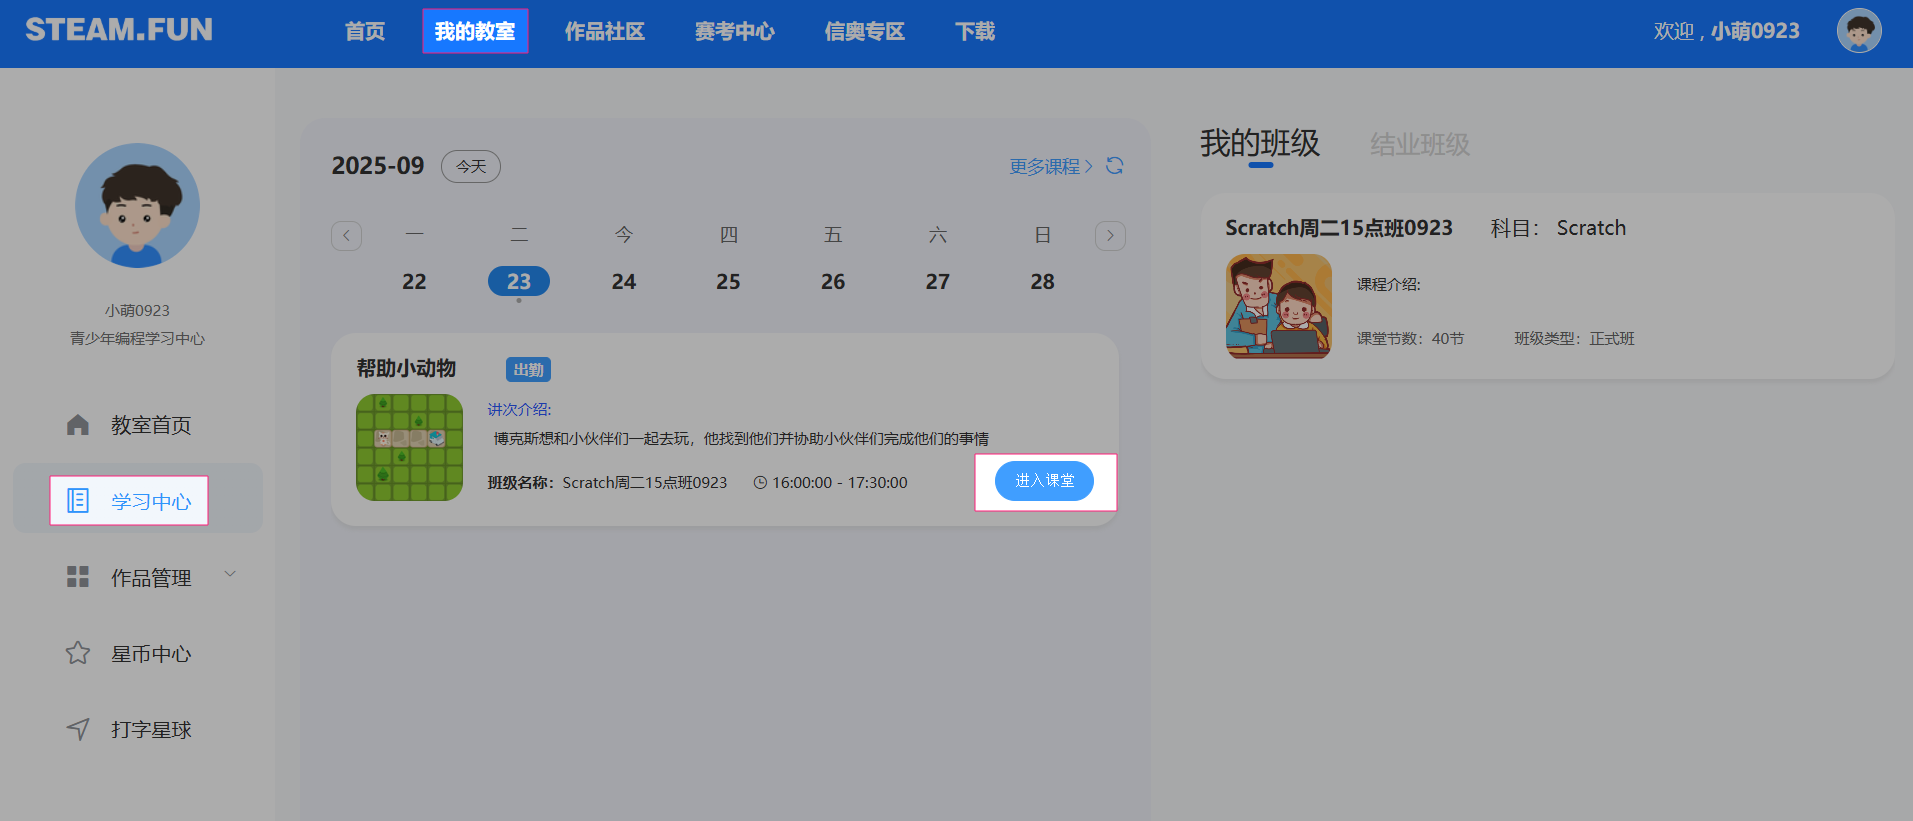
Task: Select date 28 in the calendar
Action: (x=1043, y=282)
